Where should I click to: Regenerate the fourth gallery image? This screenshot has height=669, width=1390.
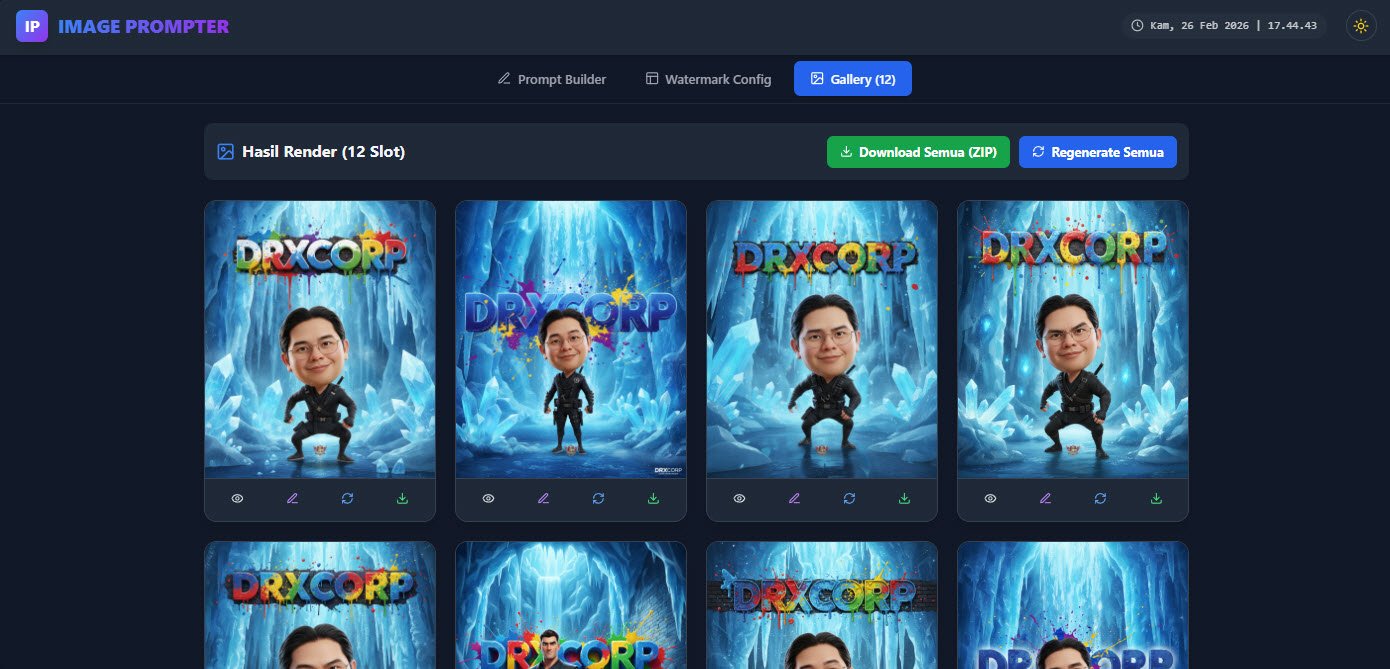tap(1100, 498)
